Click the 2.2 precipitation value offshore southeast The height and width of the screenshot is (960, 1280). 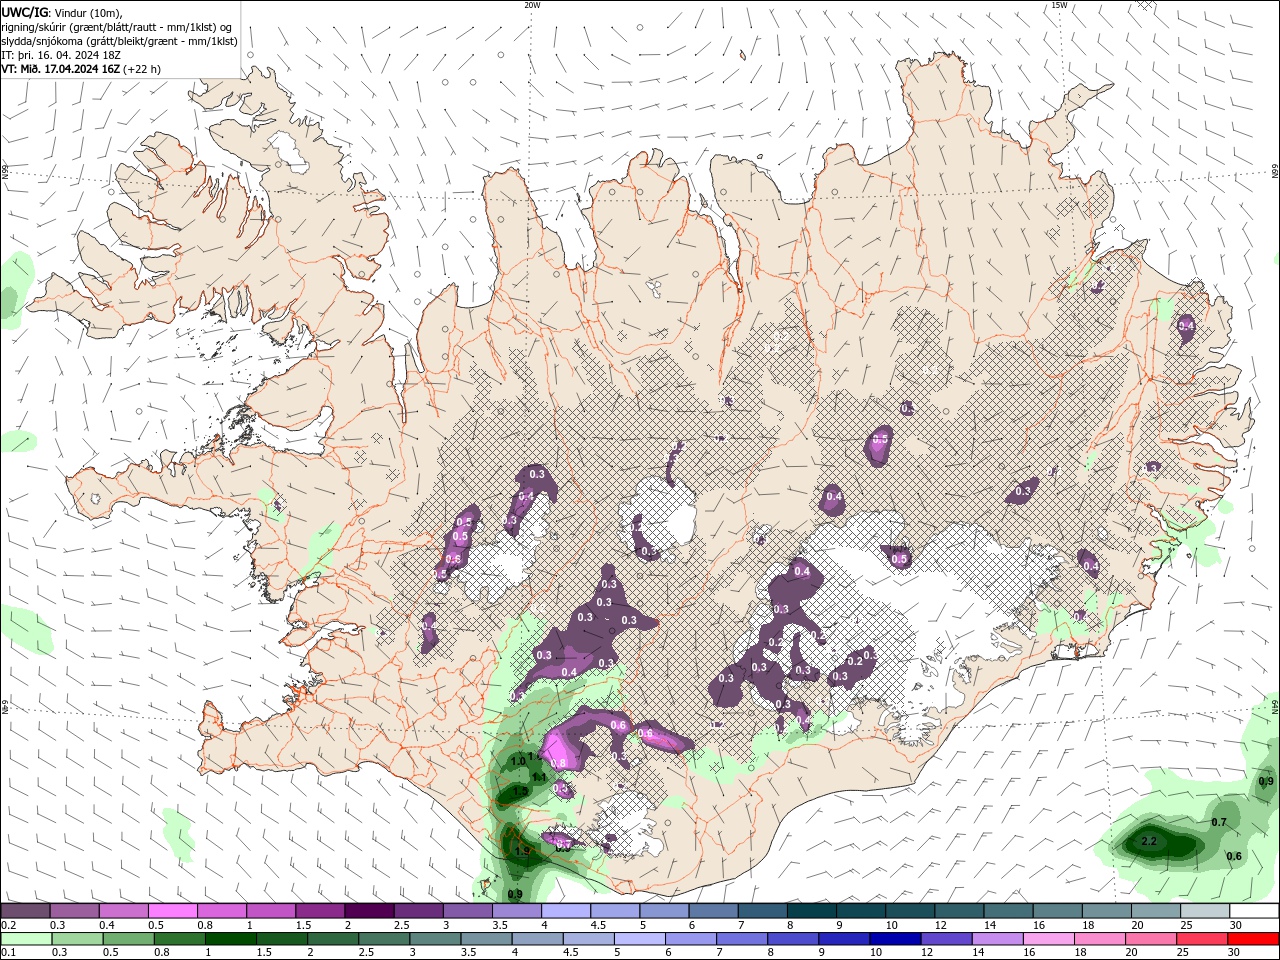[1149, 842]
